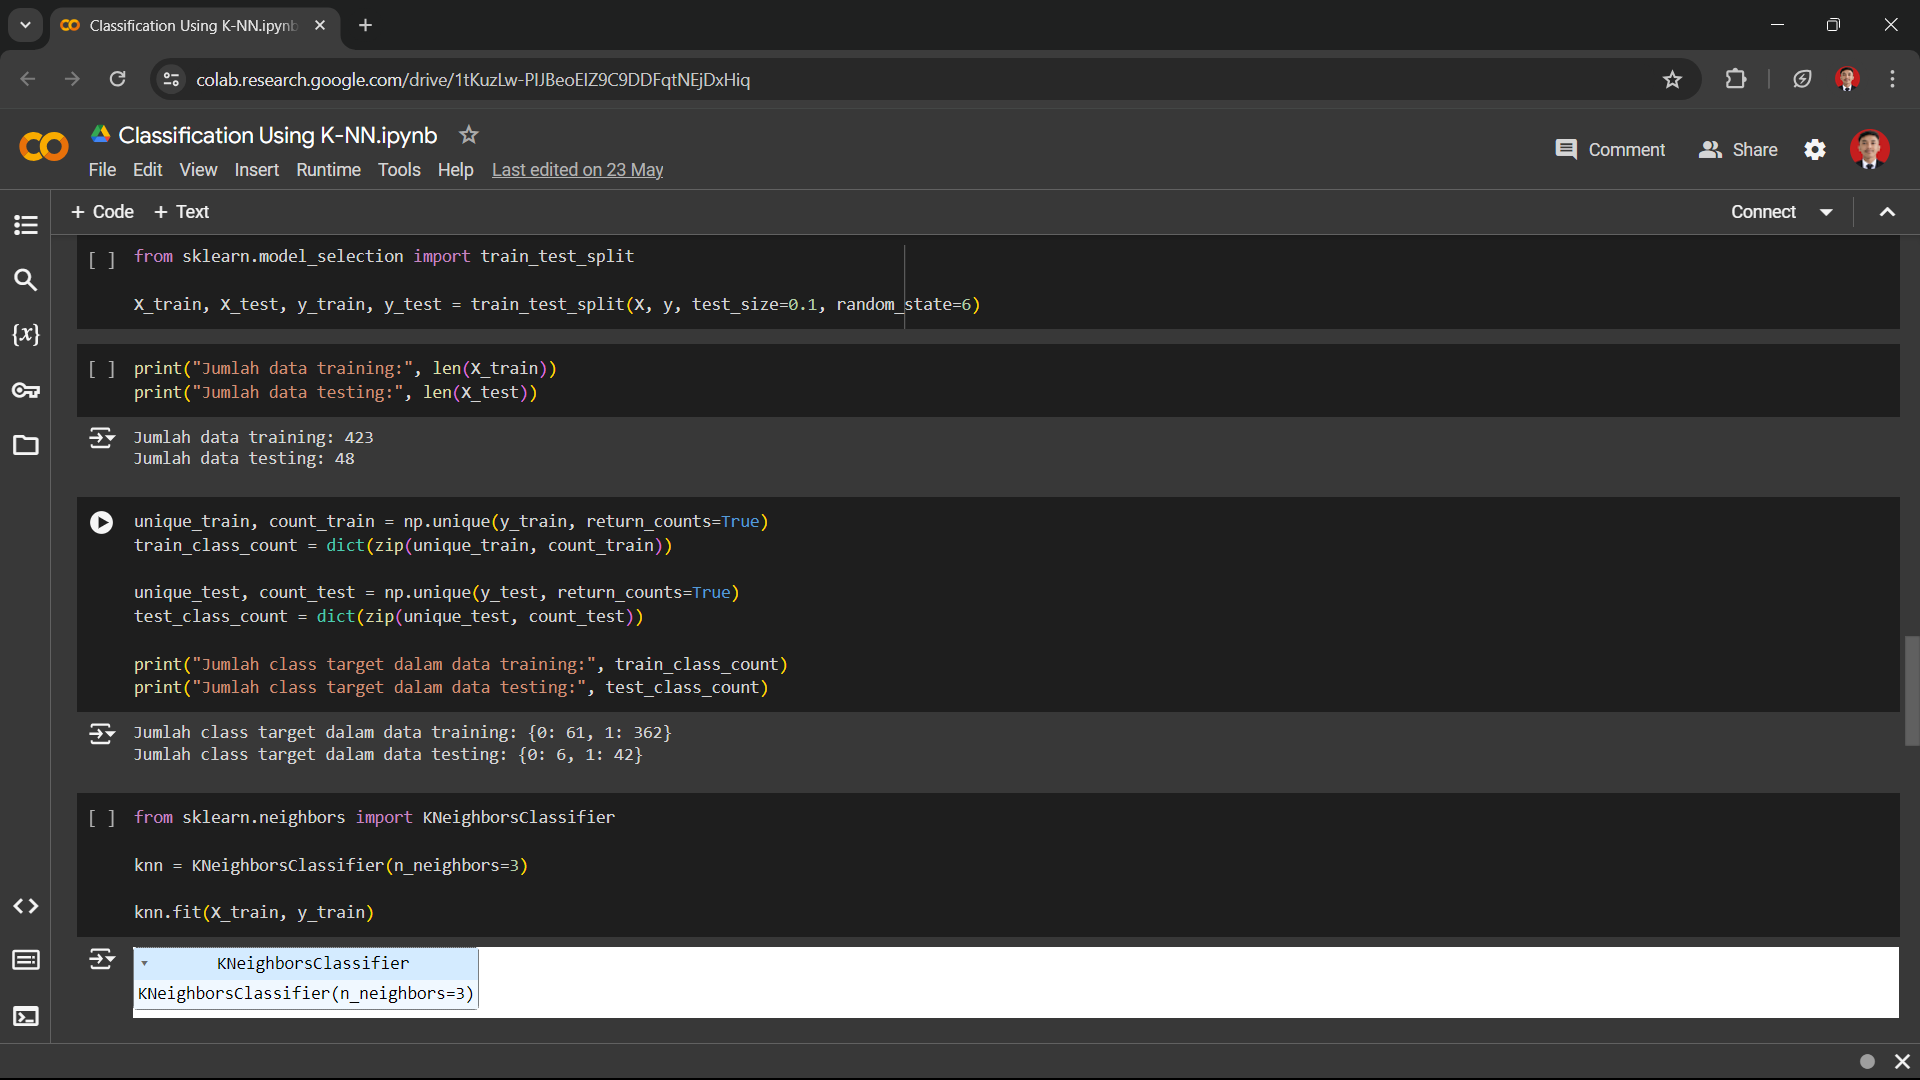Screen dimensions: 1920x1080
Task: Open the code snippets panel
Action: pos(26,906)
